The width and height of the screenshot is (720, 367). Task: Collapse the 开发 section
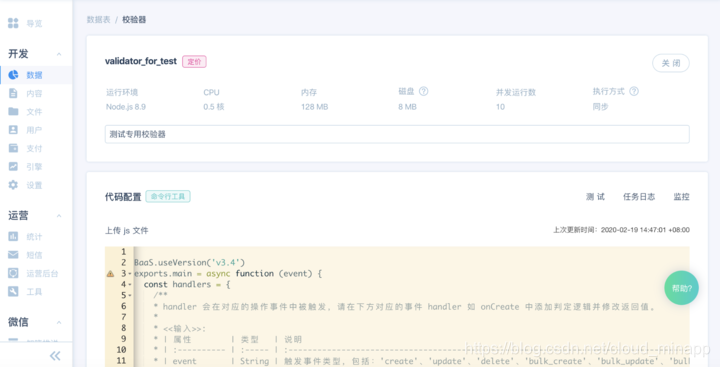[x=59, y=54]
